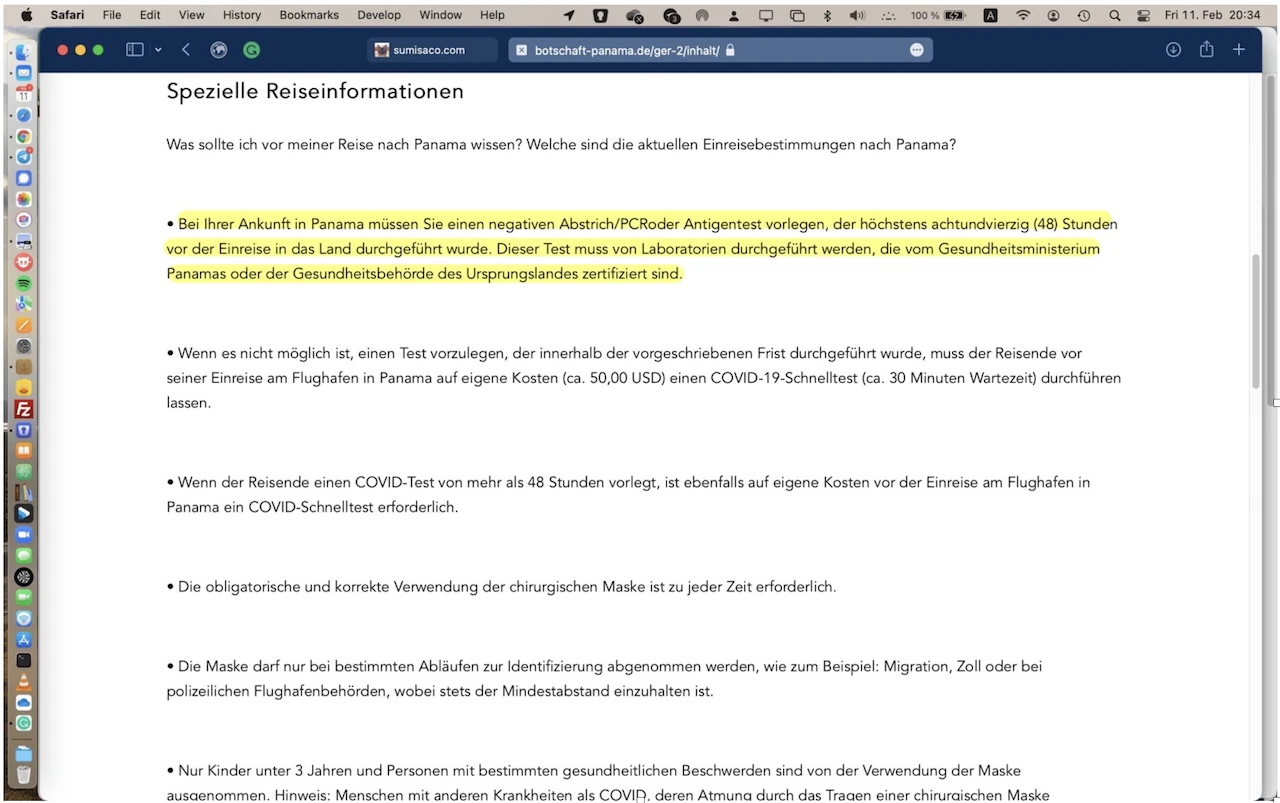Screen dimensions: 1280x803
Task: Open the Share menu
Action: coord(1206,50)
